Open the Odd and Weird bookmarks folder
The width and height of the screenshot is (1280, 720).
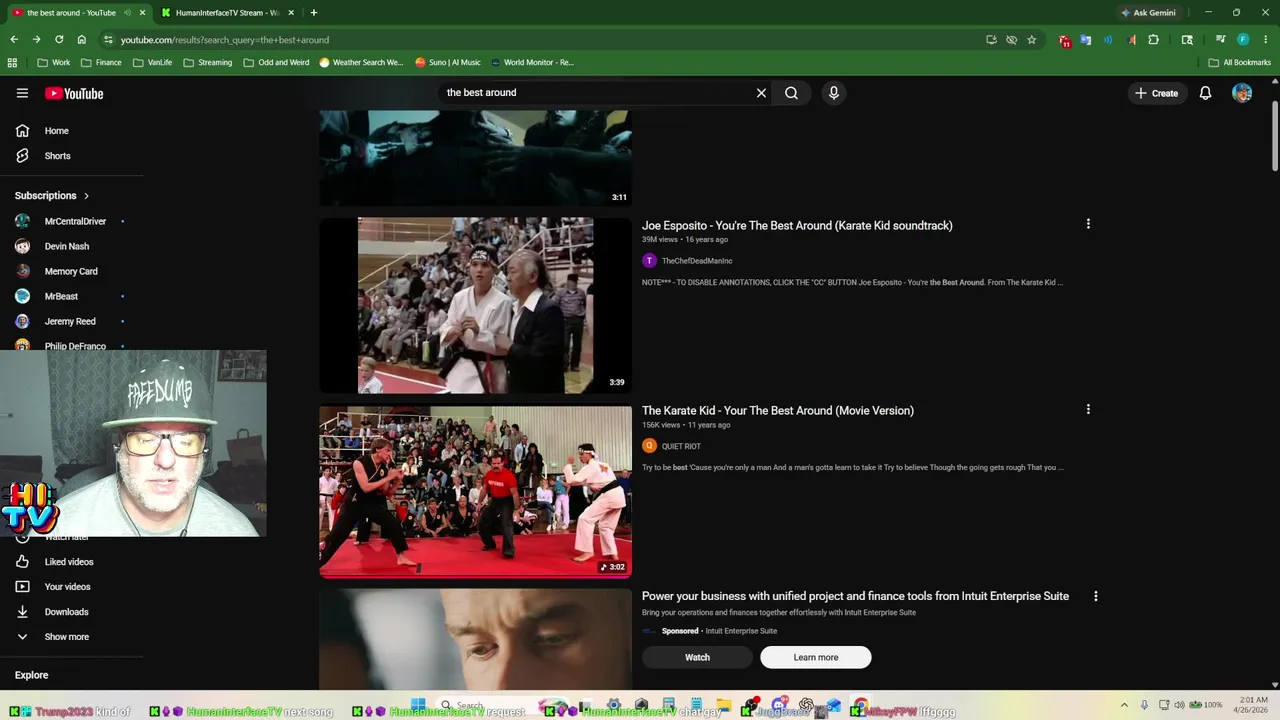[x=276, y=62]
